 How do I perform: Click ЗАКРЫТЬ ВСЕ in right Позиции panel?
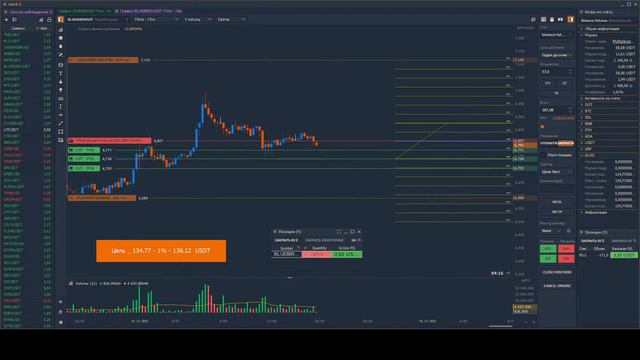(592, 241)
